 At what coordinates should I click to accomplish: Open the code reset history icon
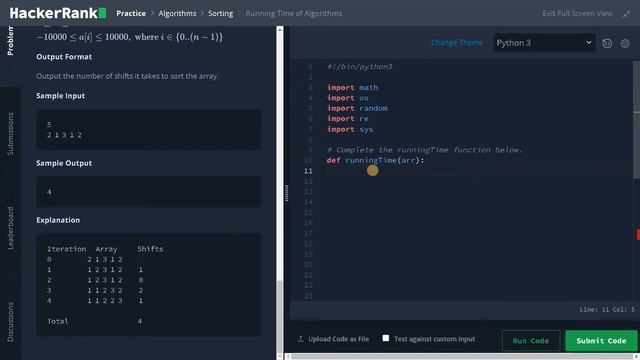point(607,43)
